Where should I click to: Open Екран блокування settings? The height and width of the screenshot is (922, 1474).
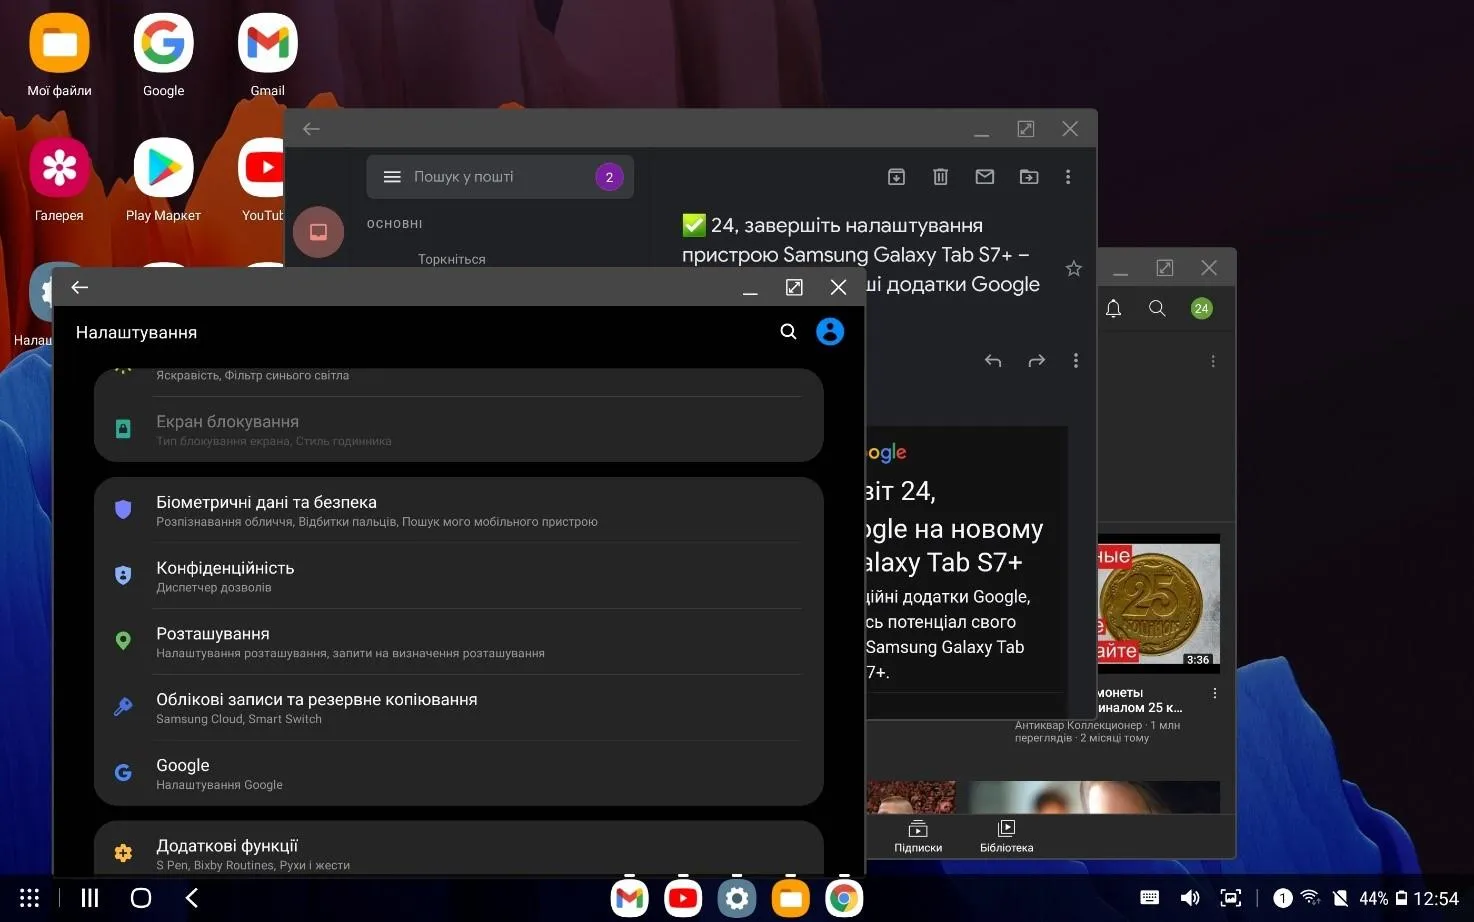coord(458,430)
